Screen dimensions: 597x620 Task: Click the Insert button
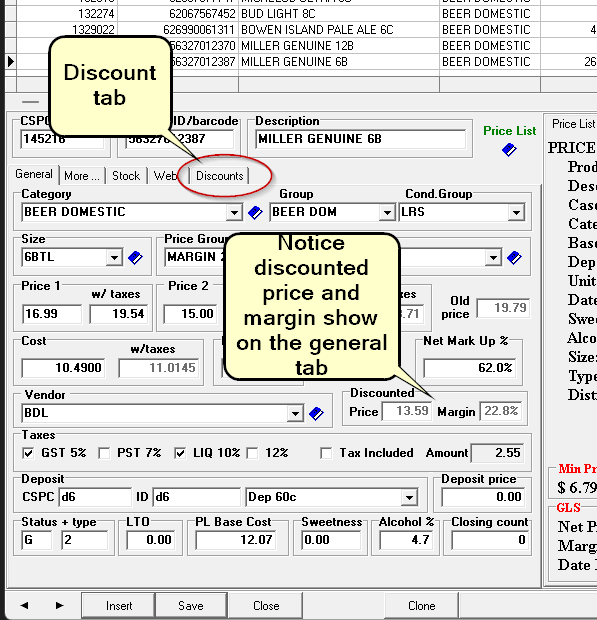(x=119, y=606)
